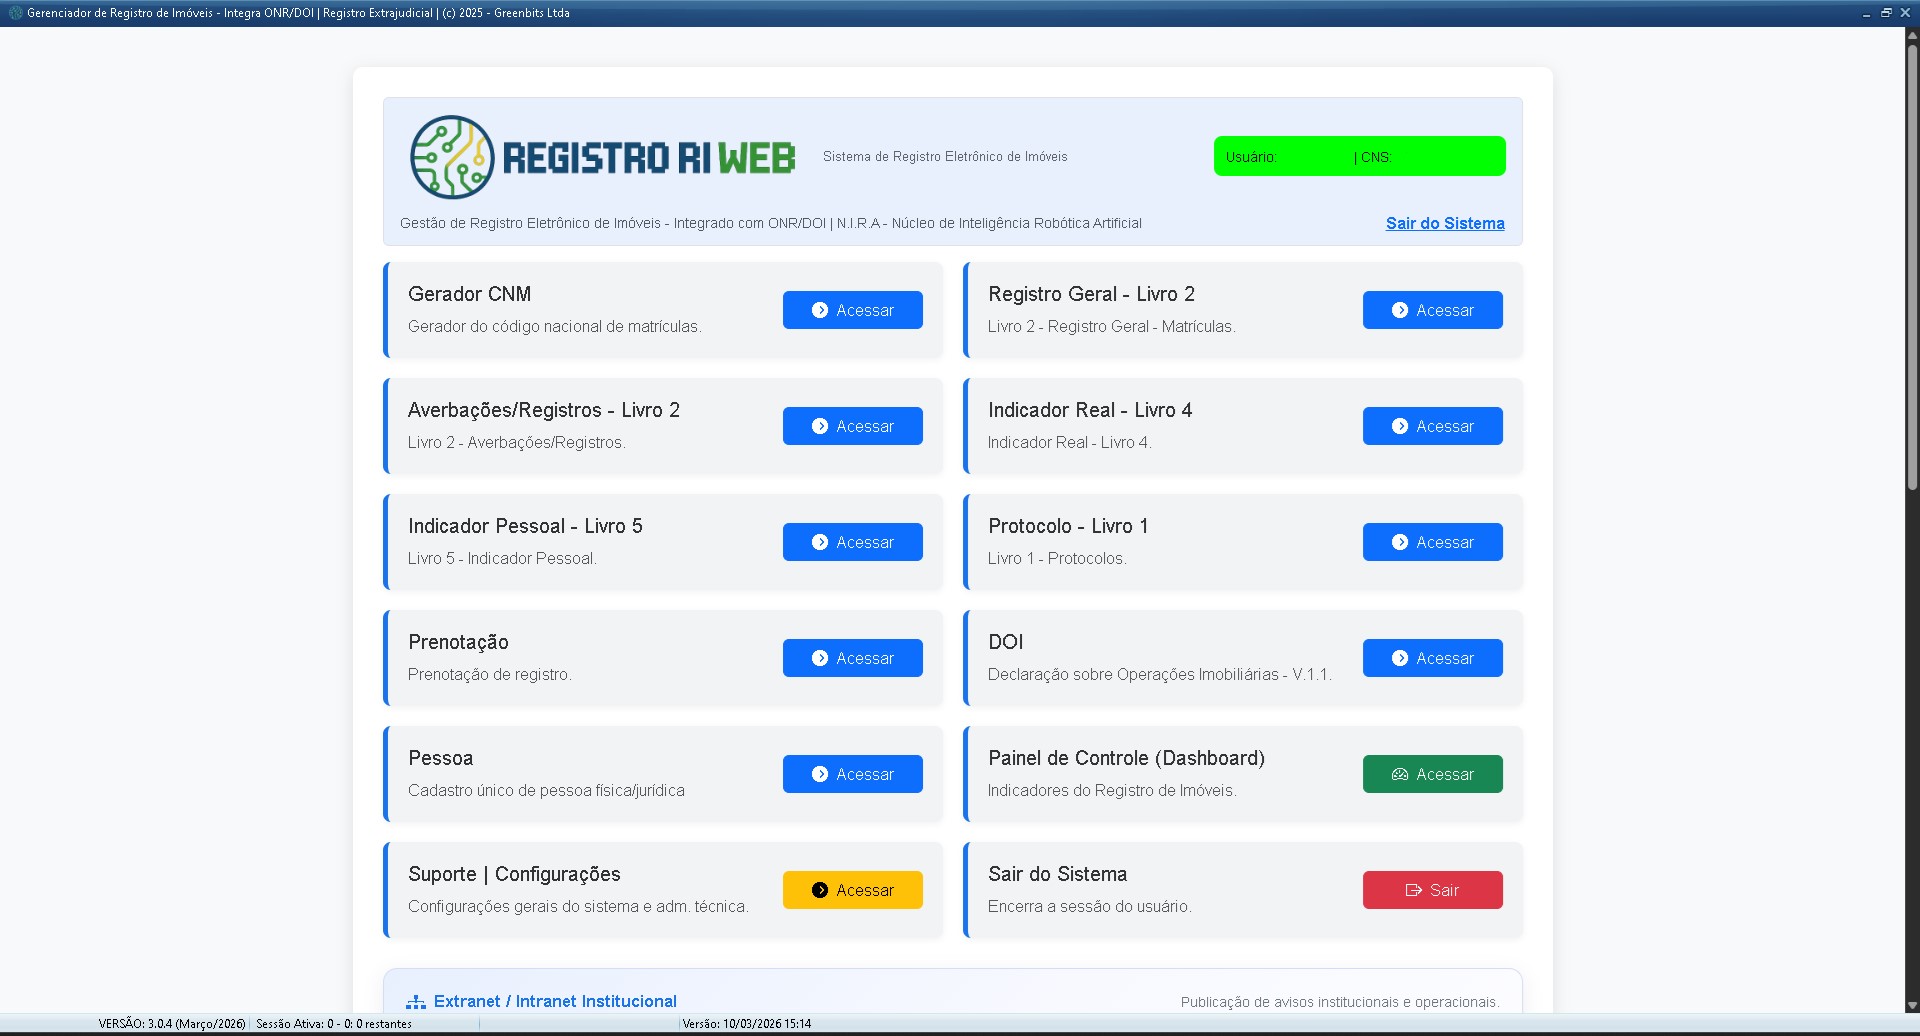Access the Pessoa cadastro module

(852, 773)
